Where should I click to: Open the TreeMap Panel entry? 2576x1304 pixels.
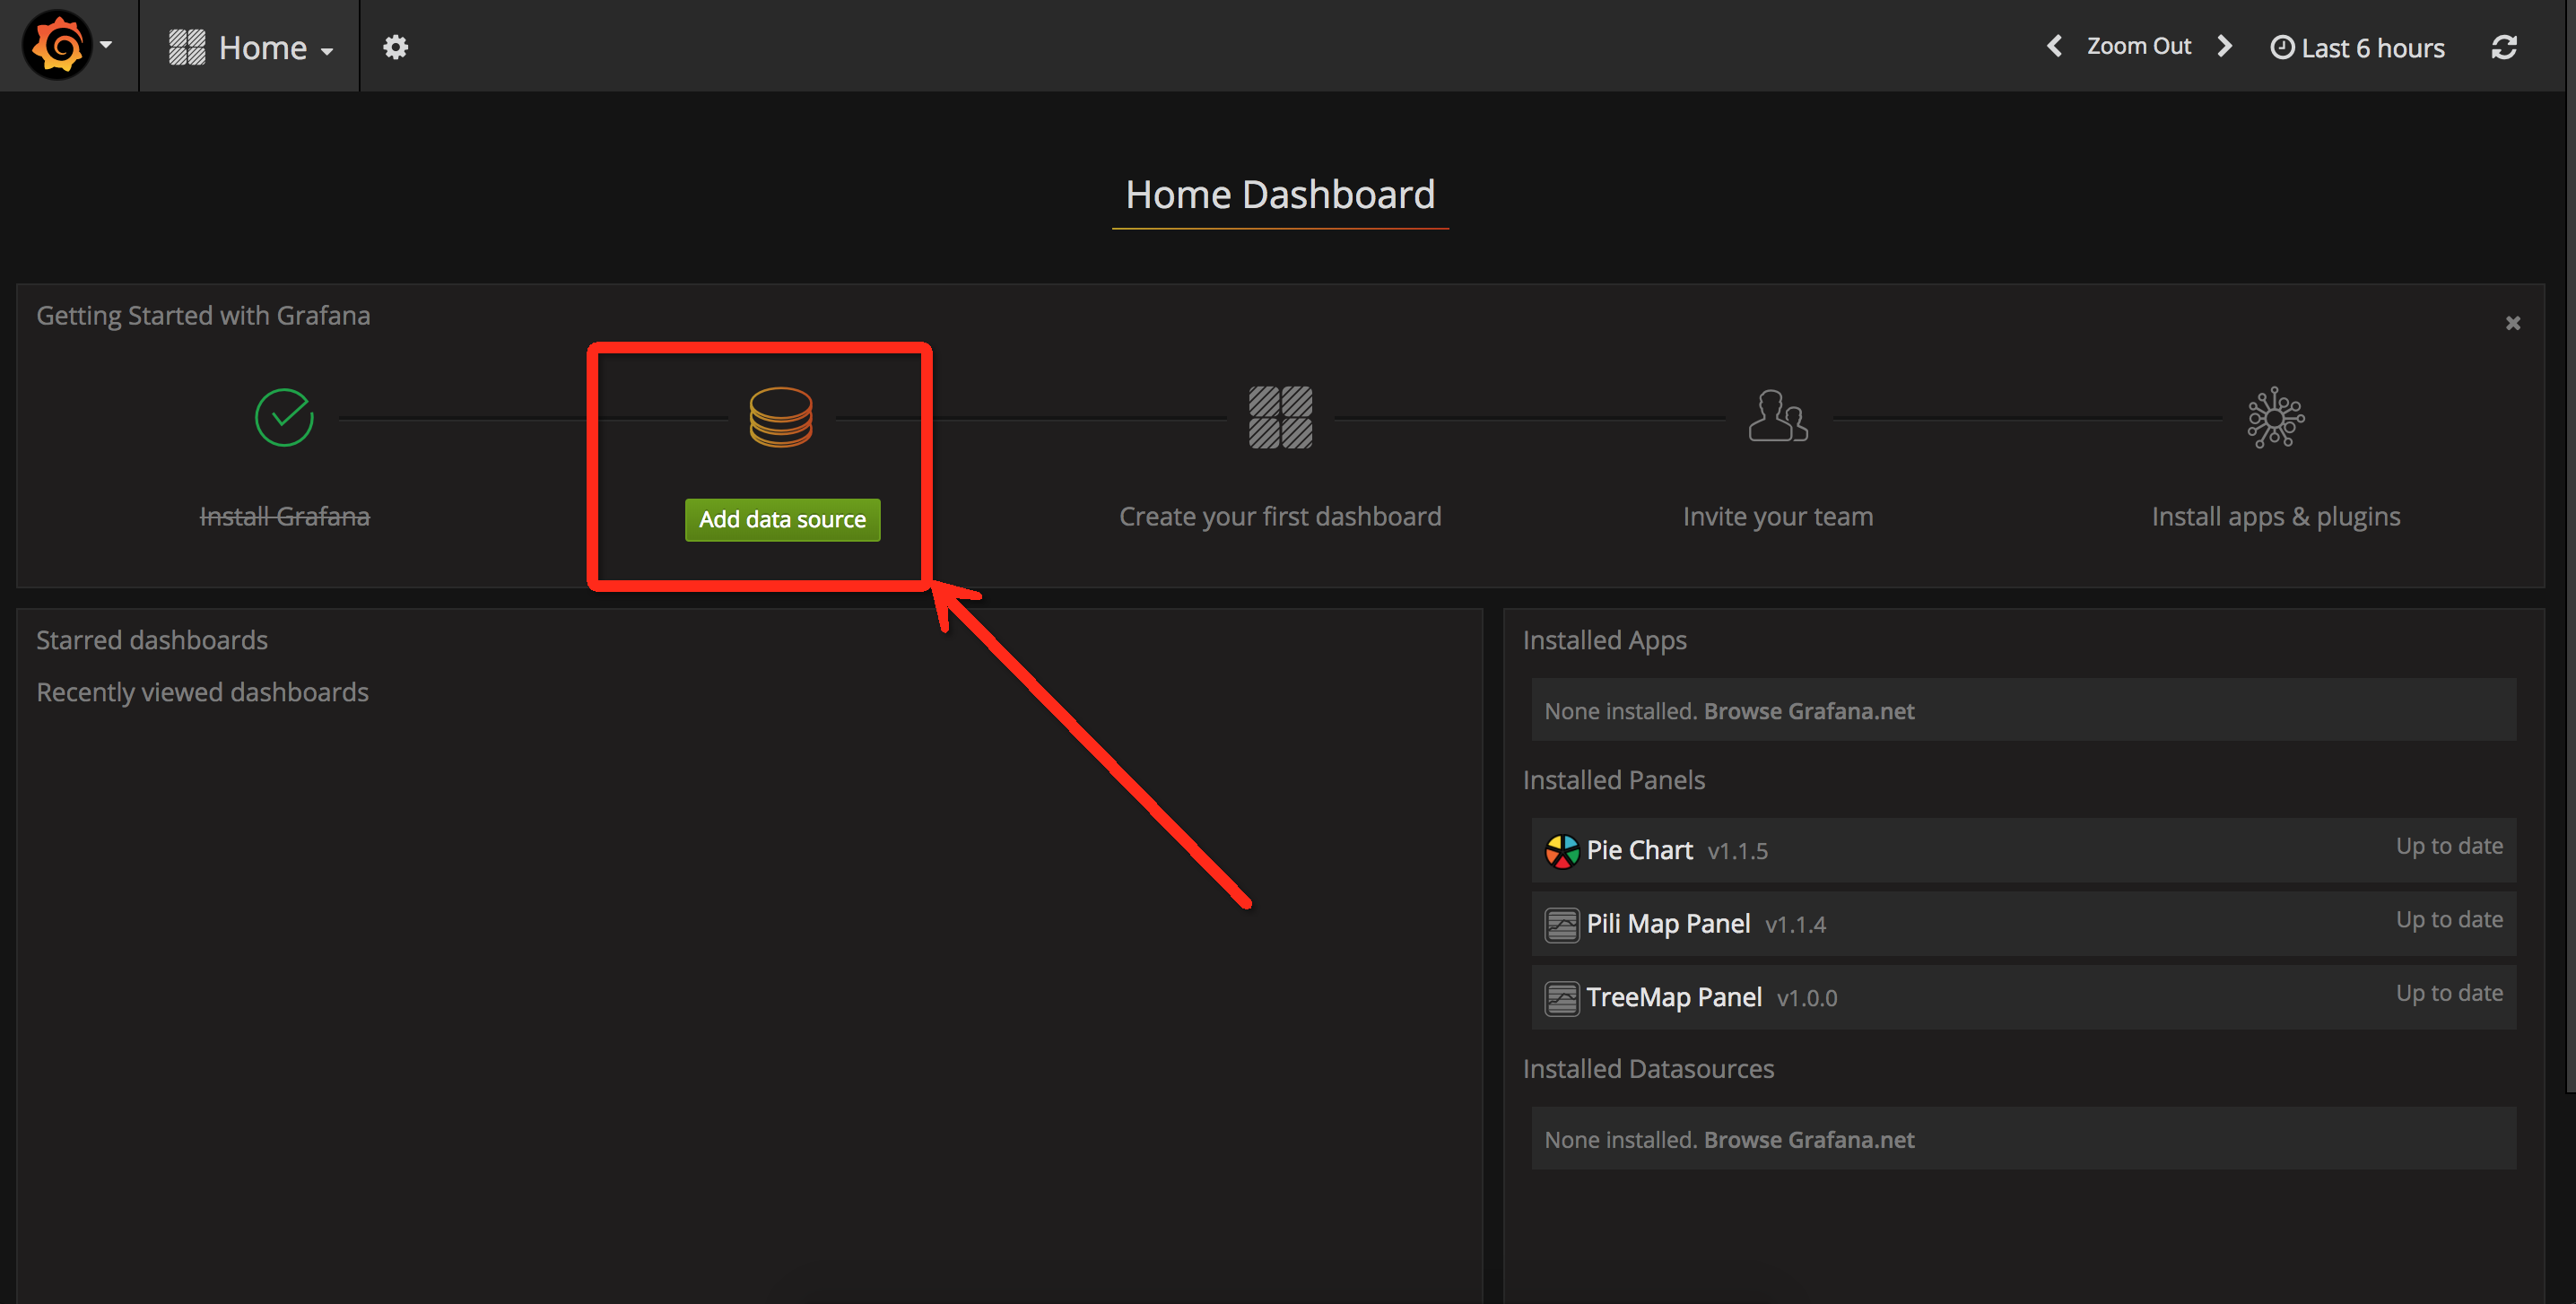point(2023,997)
